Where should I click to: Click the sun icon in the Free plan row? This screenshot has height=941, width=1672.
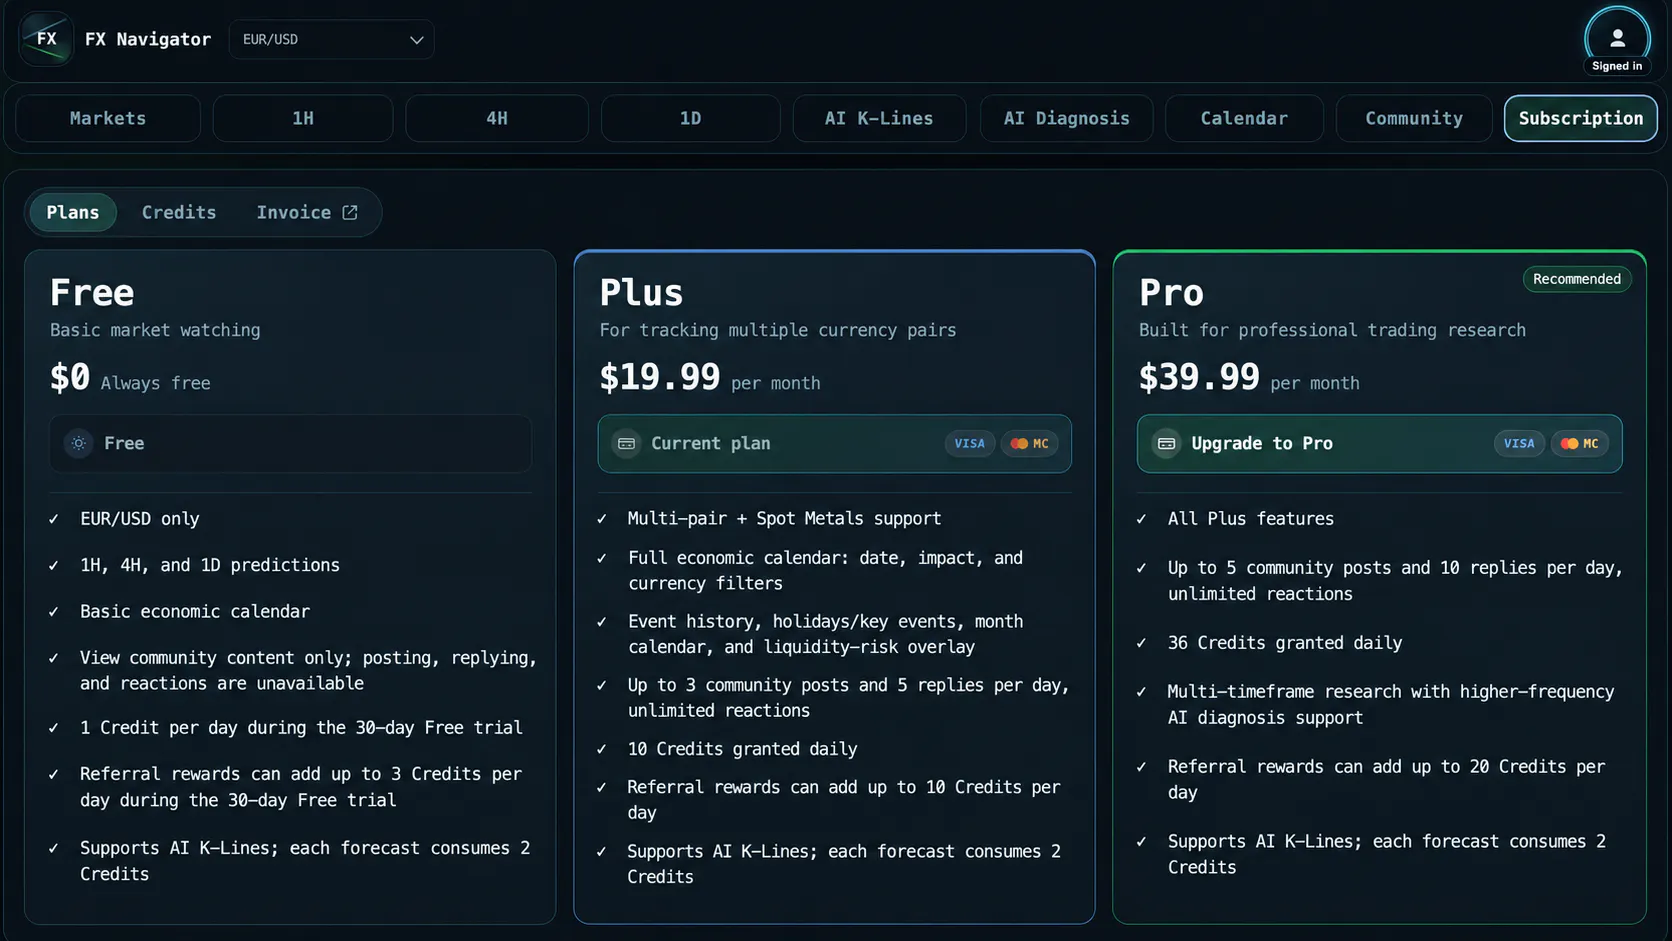click(79, 443)
